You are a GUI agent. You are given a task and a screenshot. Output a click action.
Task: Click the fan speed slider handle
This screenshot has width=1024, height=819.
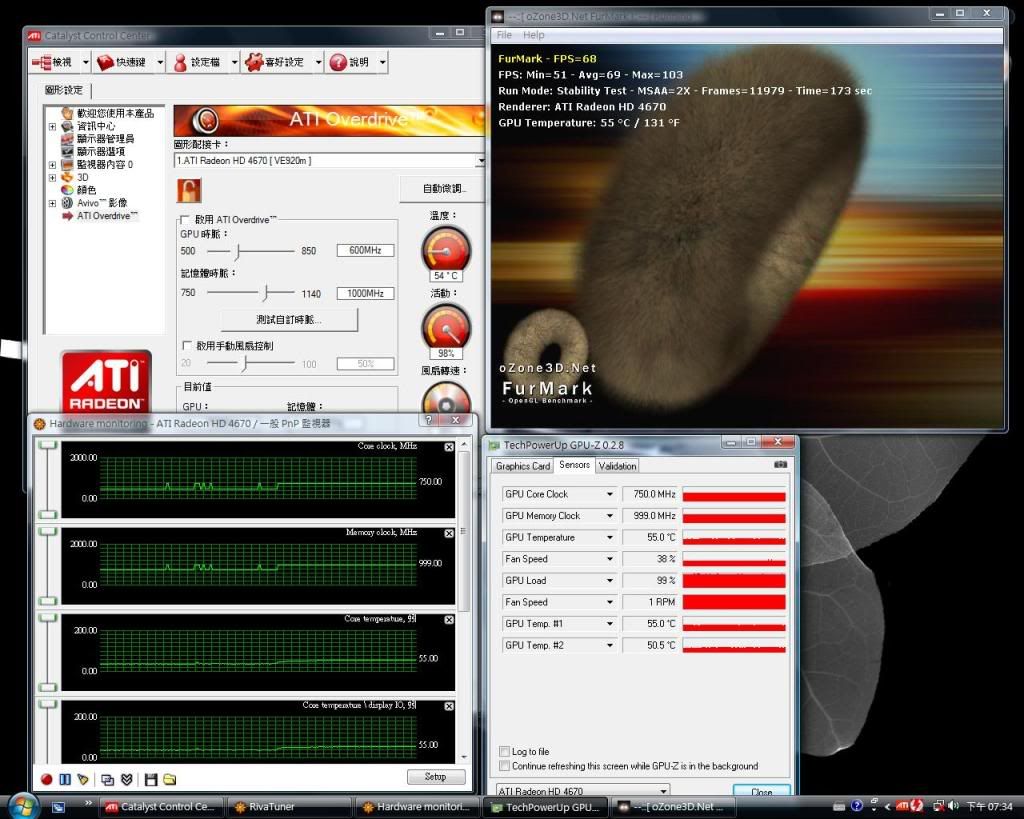244,364
